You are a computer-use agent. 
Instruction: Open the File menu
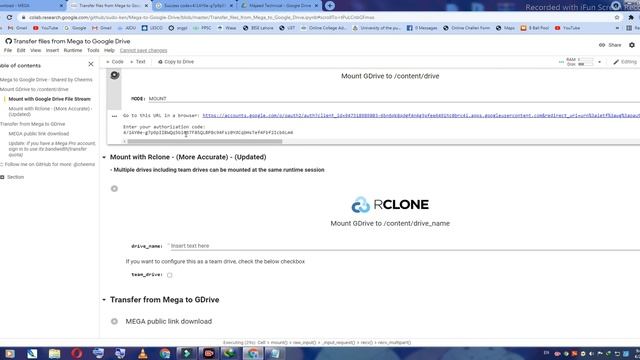tap(8, 50)
